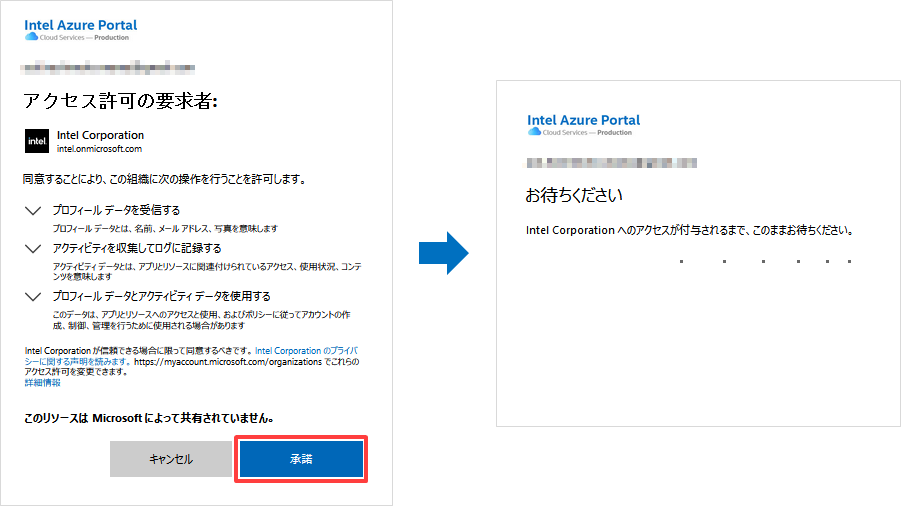This screenshot has width=901, height=506.
Task: Click the Intel logo icon
Action: pyautogui.click(x=37, y=141)
